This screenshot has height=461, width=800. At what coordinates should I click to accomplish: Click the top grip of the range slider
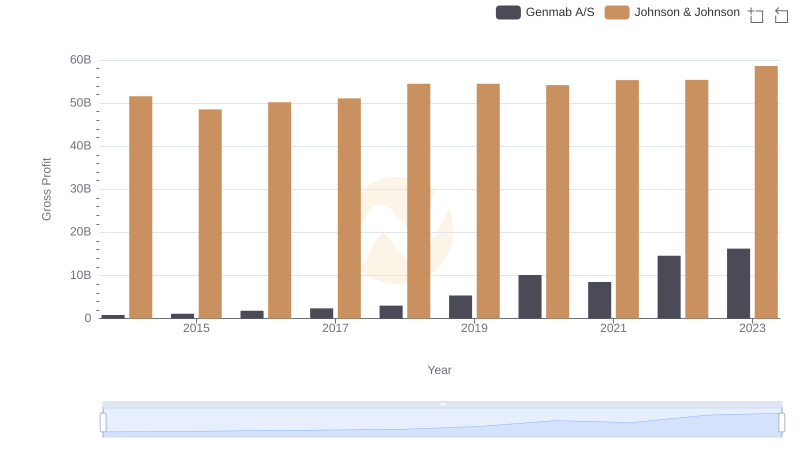(x=442, y=404)
